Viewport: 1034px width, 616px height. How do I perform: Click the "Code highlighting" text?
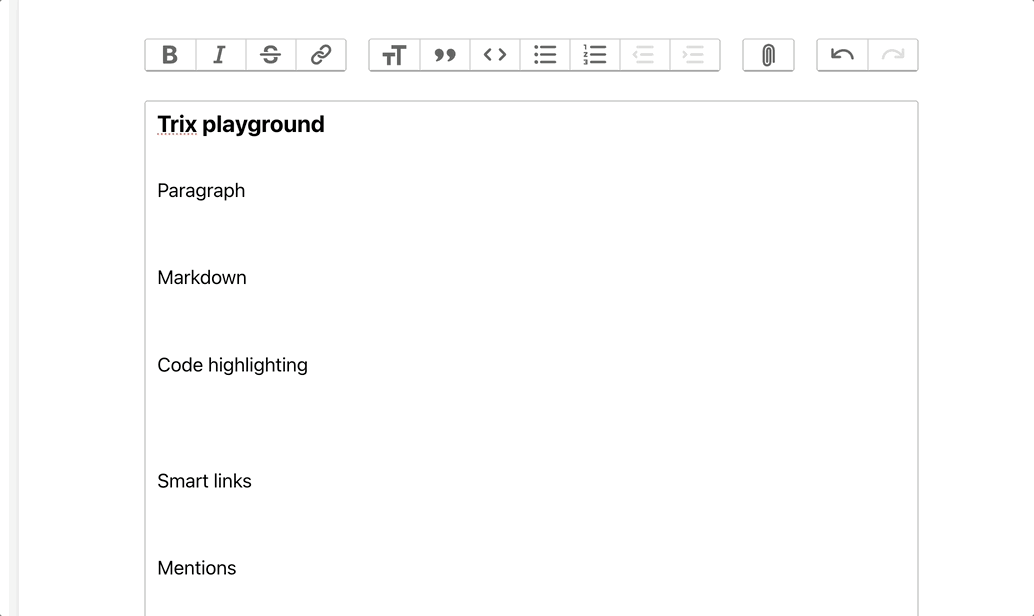click(232, 365)
